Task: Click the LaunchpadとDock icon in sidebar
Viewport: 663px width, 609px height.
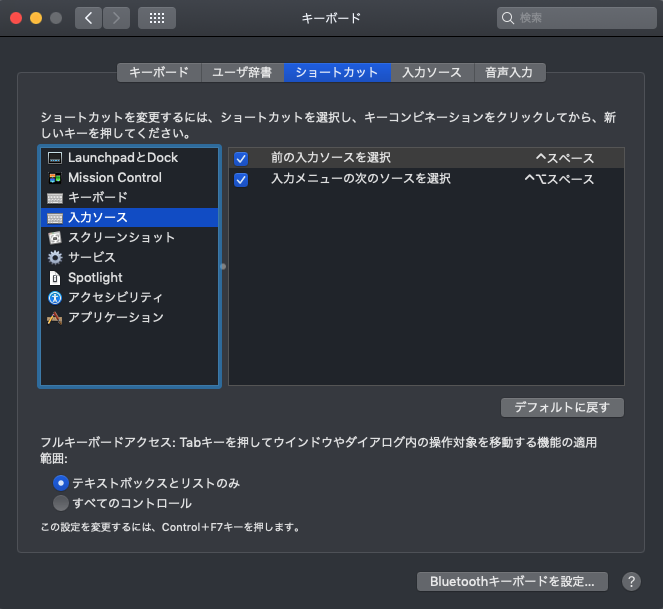Action: [55, 158]
